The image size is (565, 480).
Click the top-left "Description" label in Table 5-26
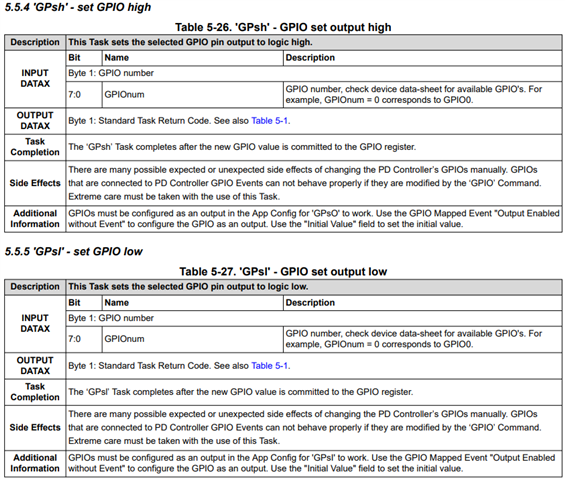35,42
